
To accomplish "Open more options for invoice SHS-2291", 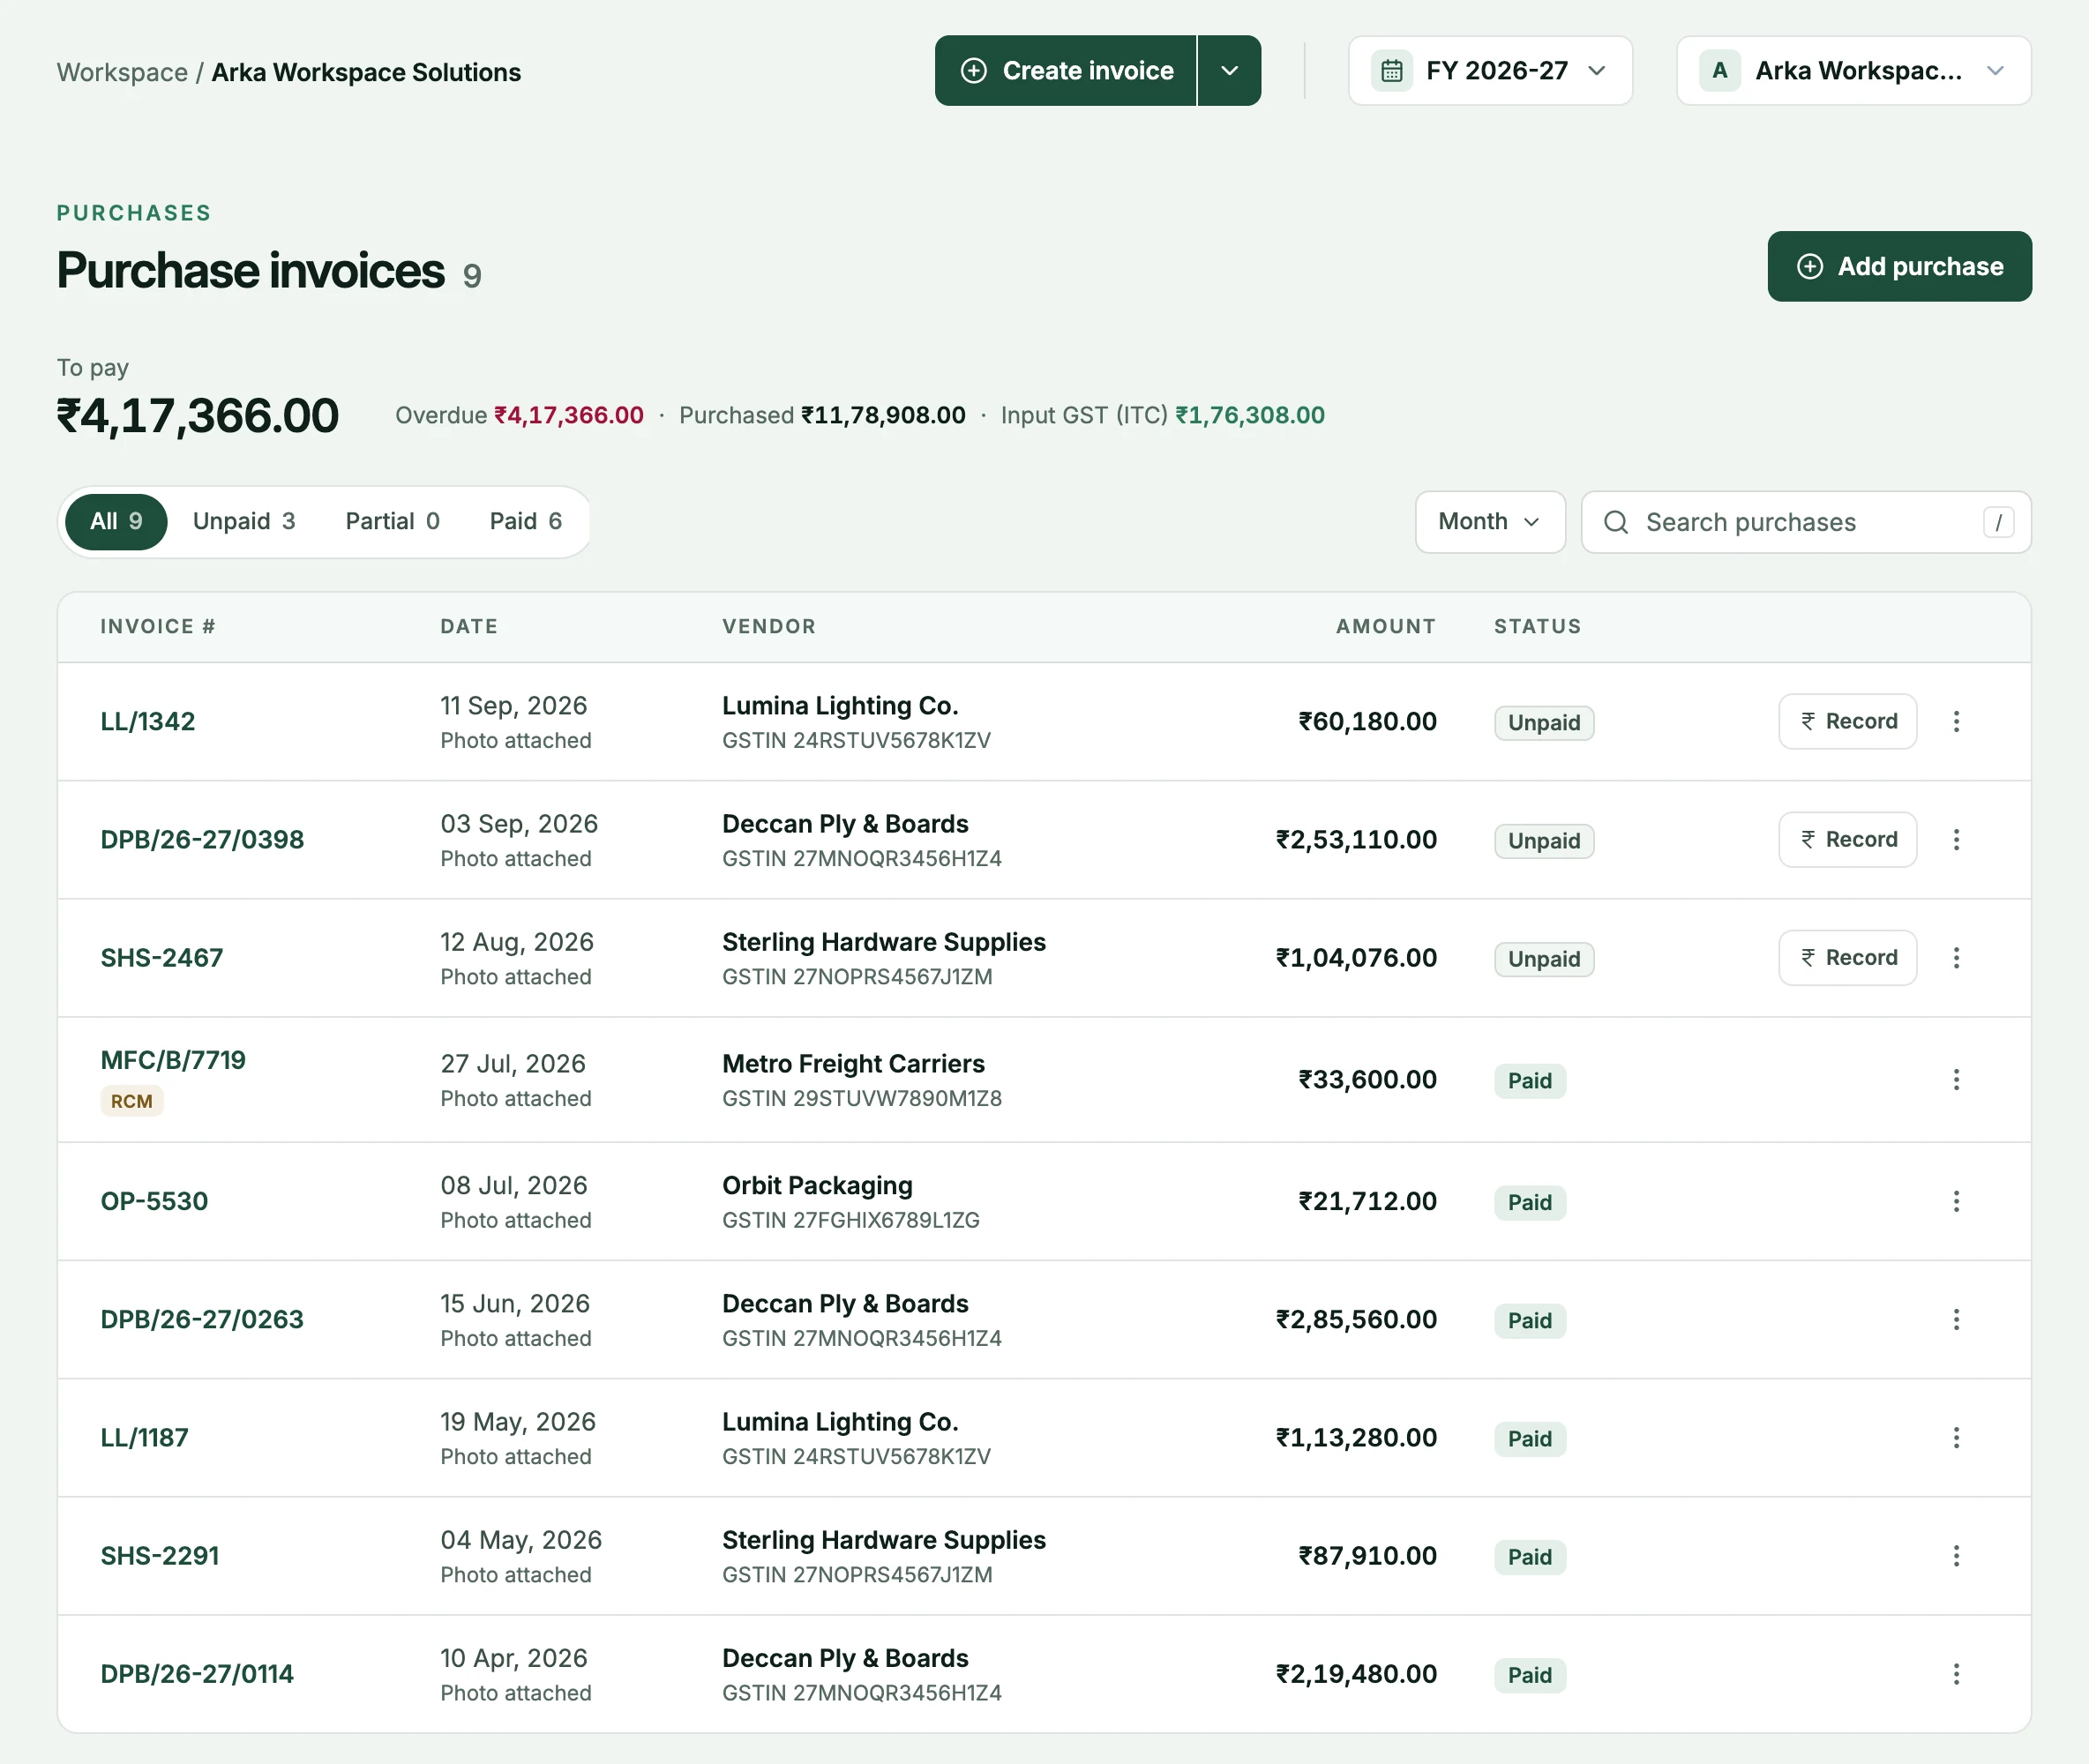I will pos(1956,1555).
